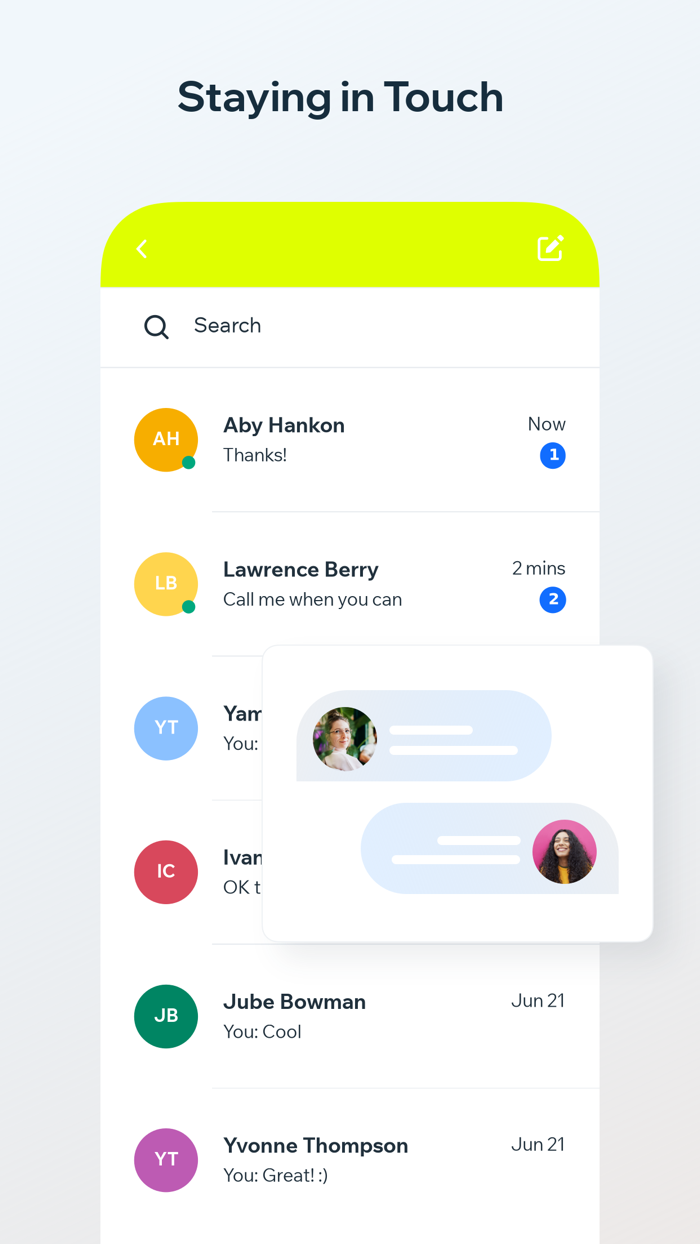Select the yellow LB avatar
Screen dimensions: 700x1244
[166, 583]
